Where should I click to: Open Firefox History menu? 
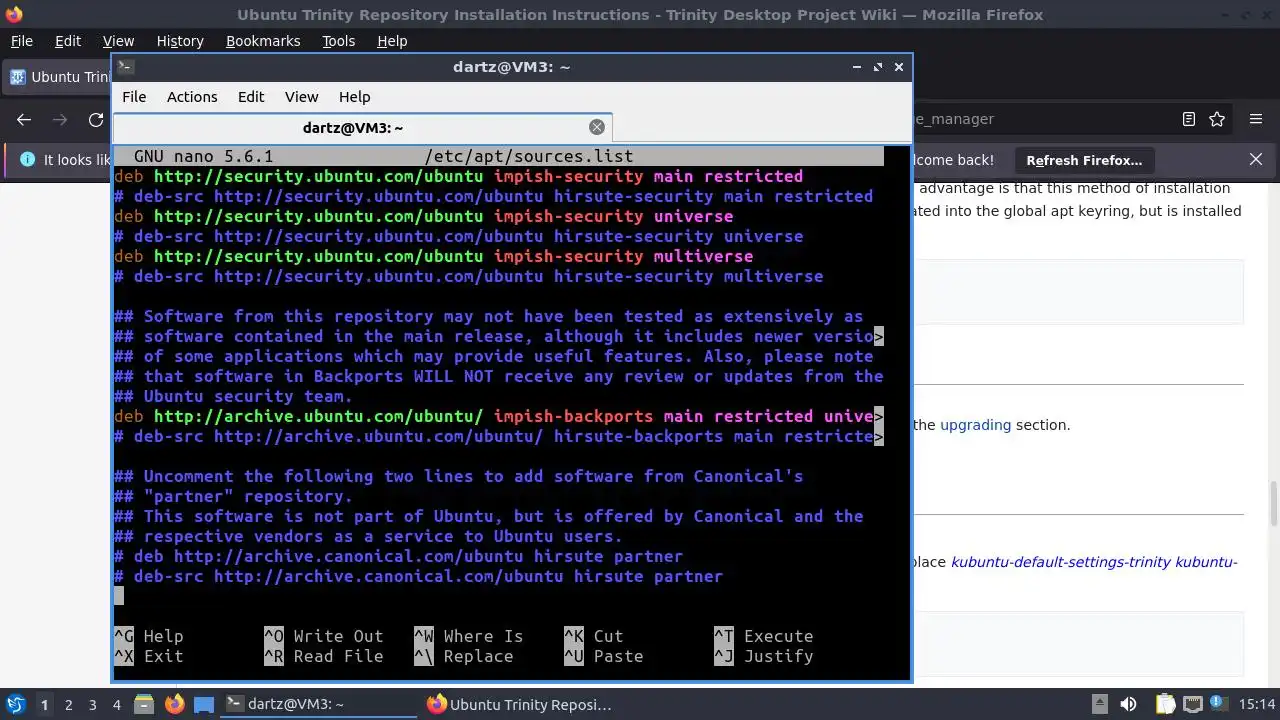coord(180,41)
